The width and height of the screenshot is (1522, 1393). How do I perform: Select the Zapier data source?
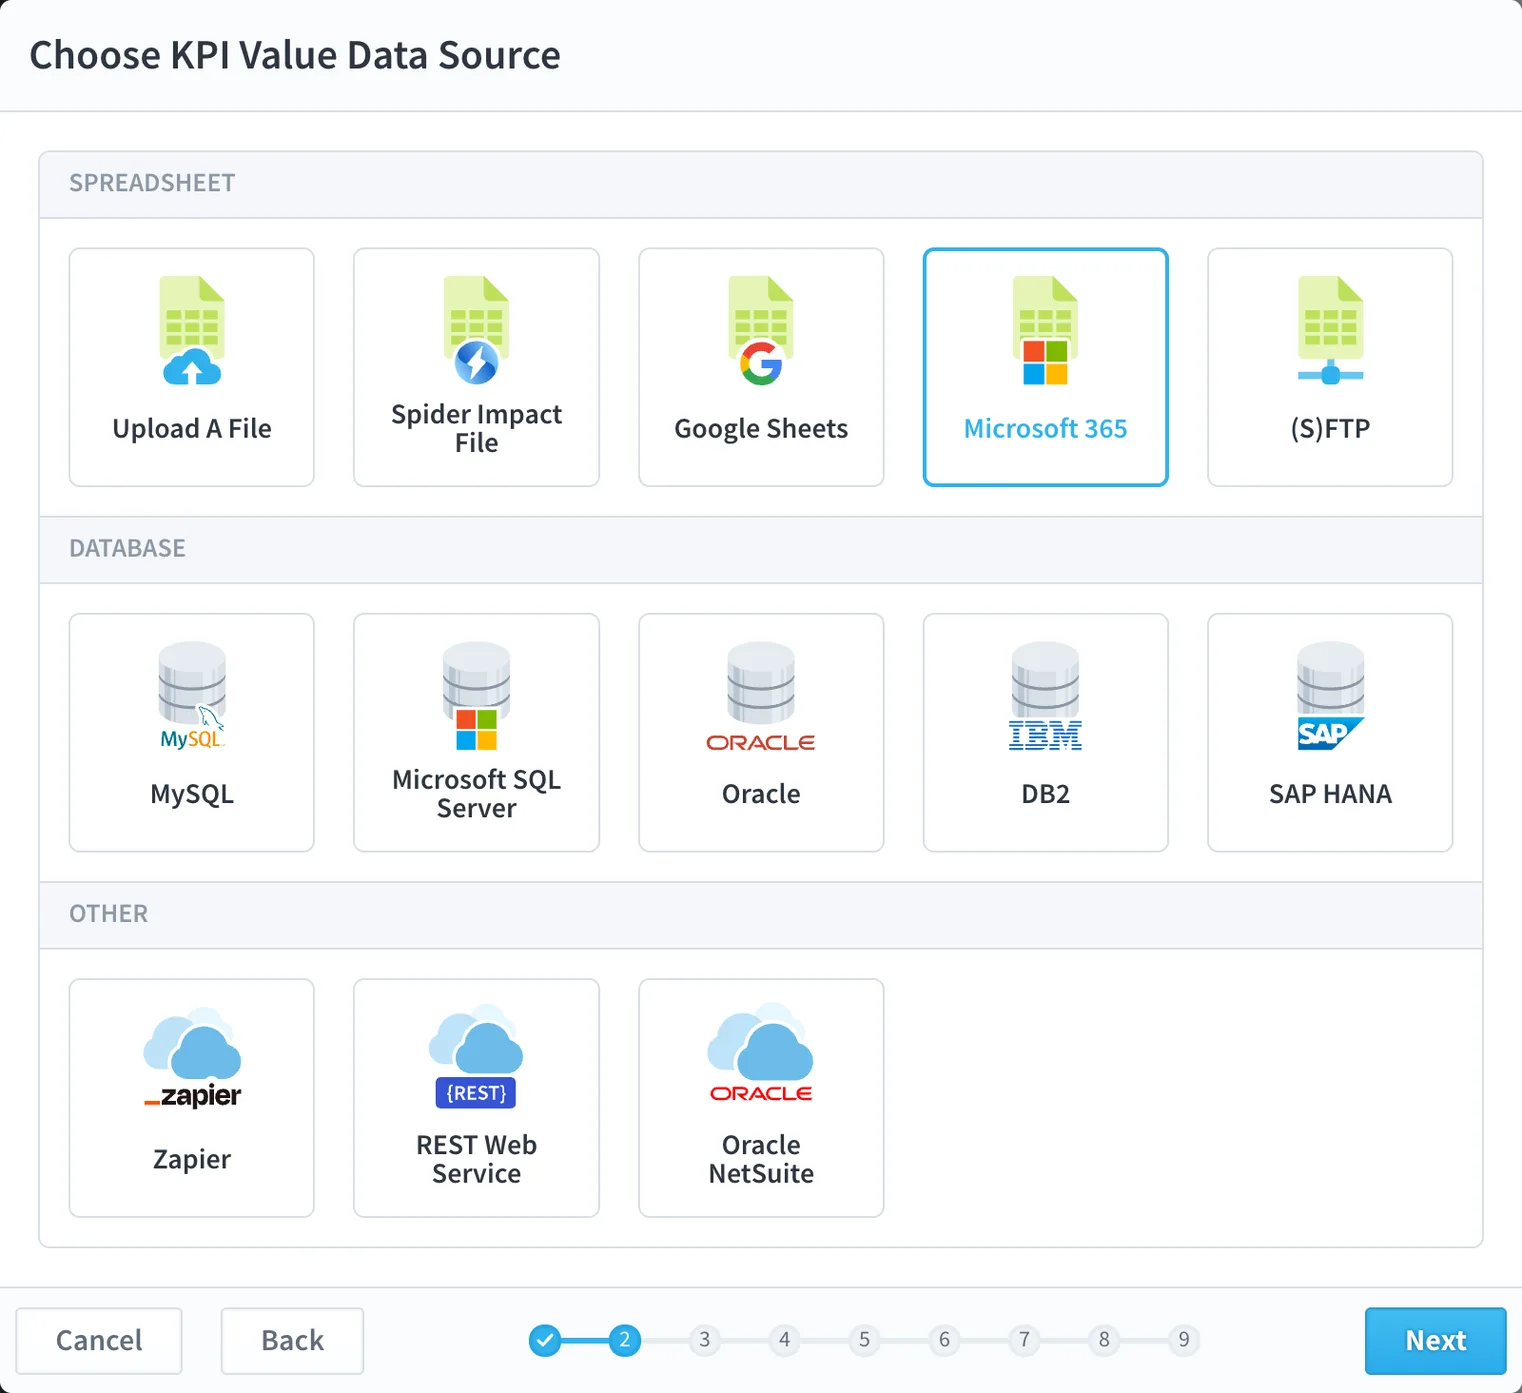point(192,1097)
